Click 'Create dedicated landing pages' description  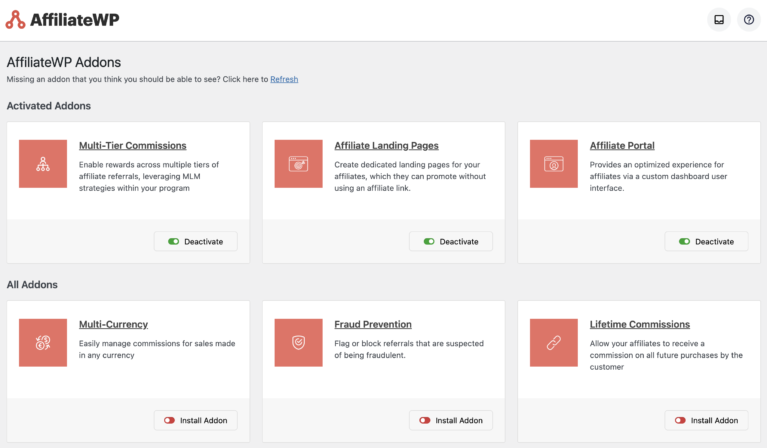click(410, 176)
